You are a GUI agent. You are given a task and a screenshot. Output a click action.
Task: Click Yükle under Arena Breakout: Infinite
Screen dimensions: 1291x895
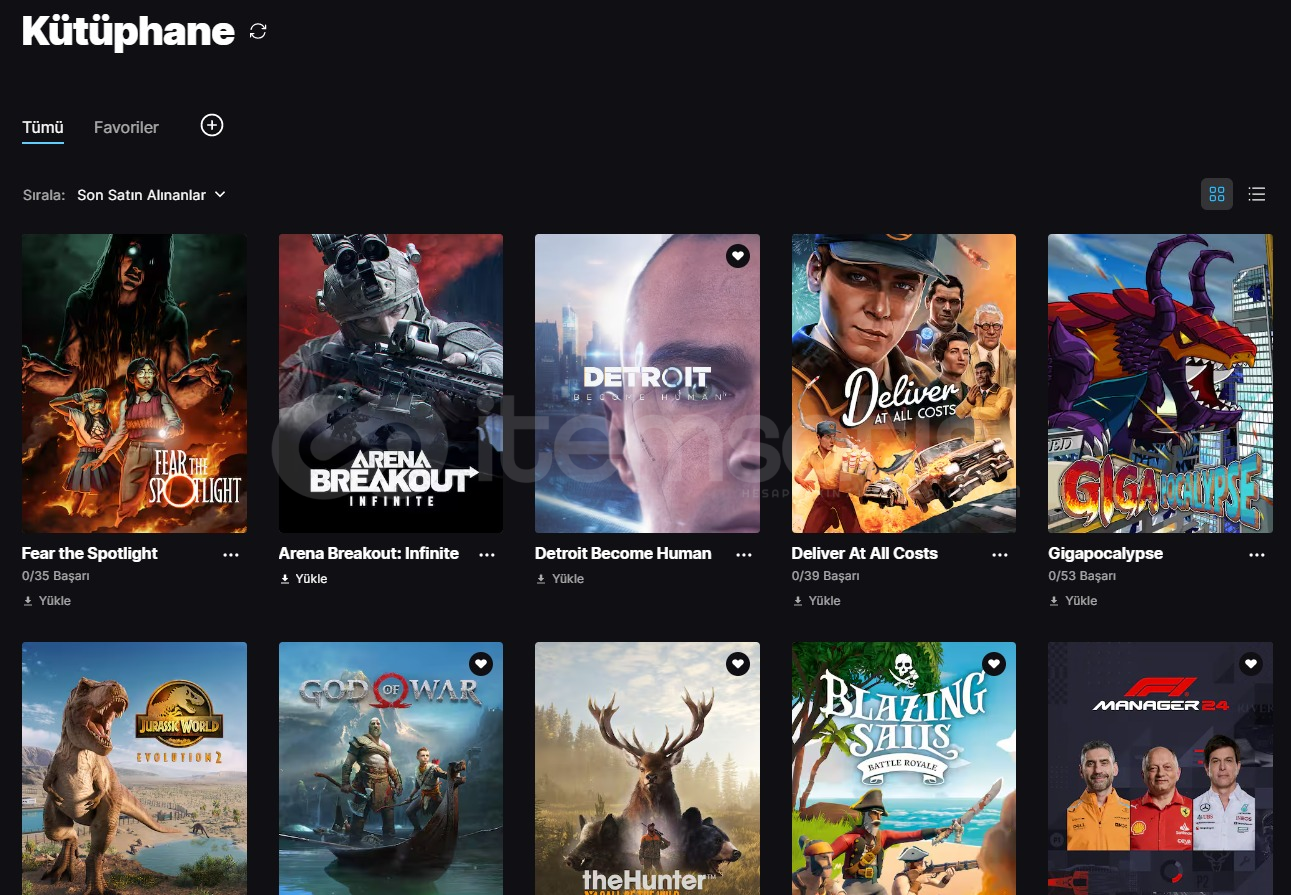pyautogui.click(x=303, y=579)
